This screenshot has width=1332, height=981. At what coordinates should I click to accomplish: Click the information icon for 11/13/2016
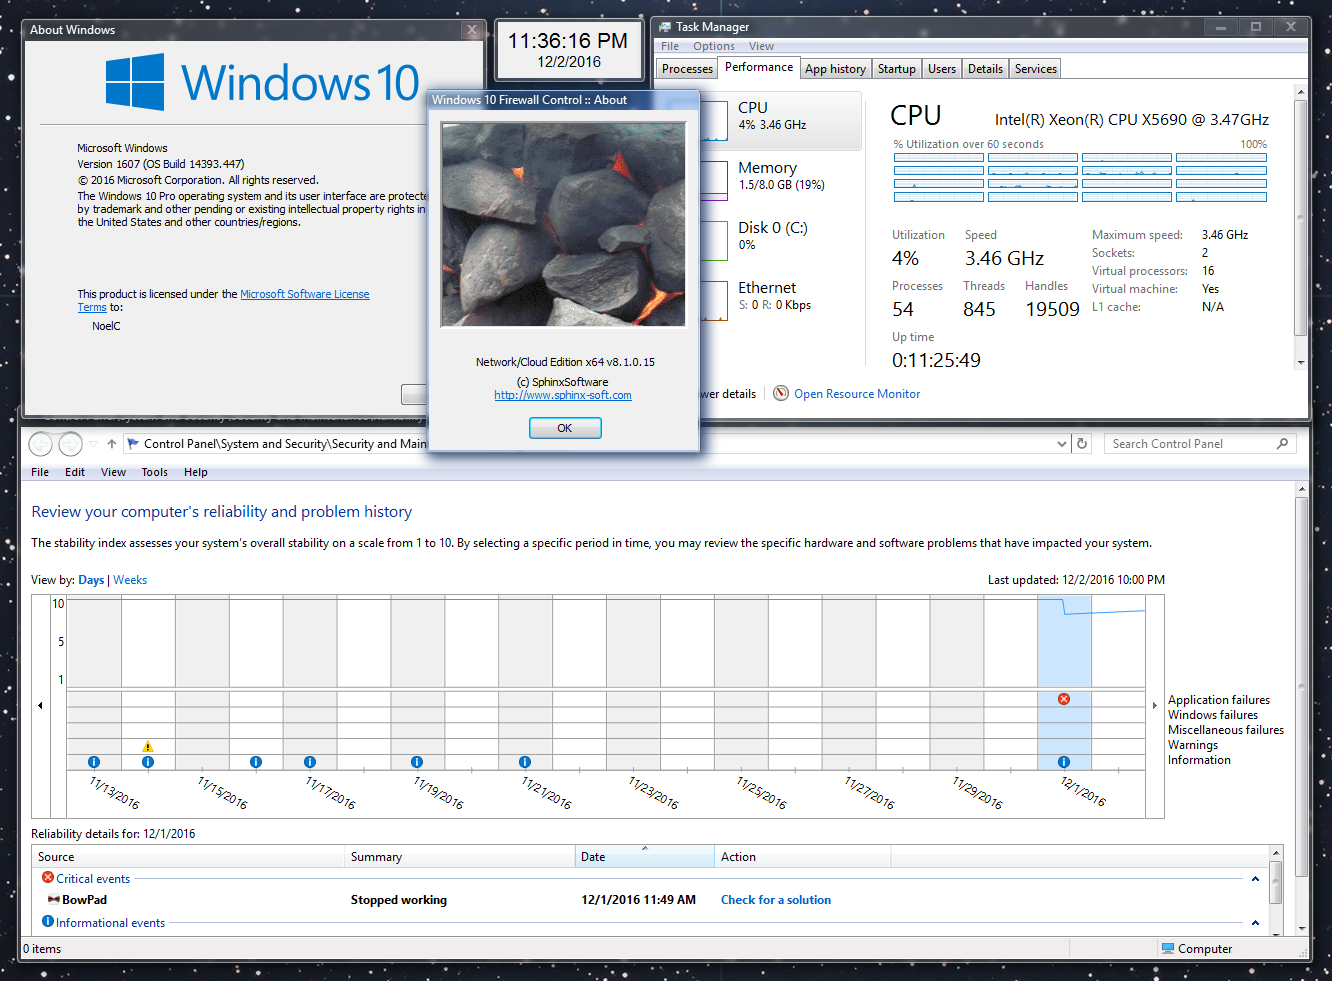94,762
